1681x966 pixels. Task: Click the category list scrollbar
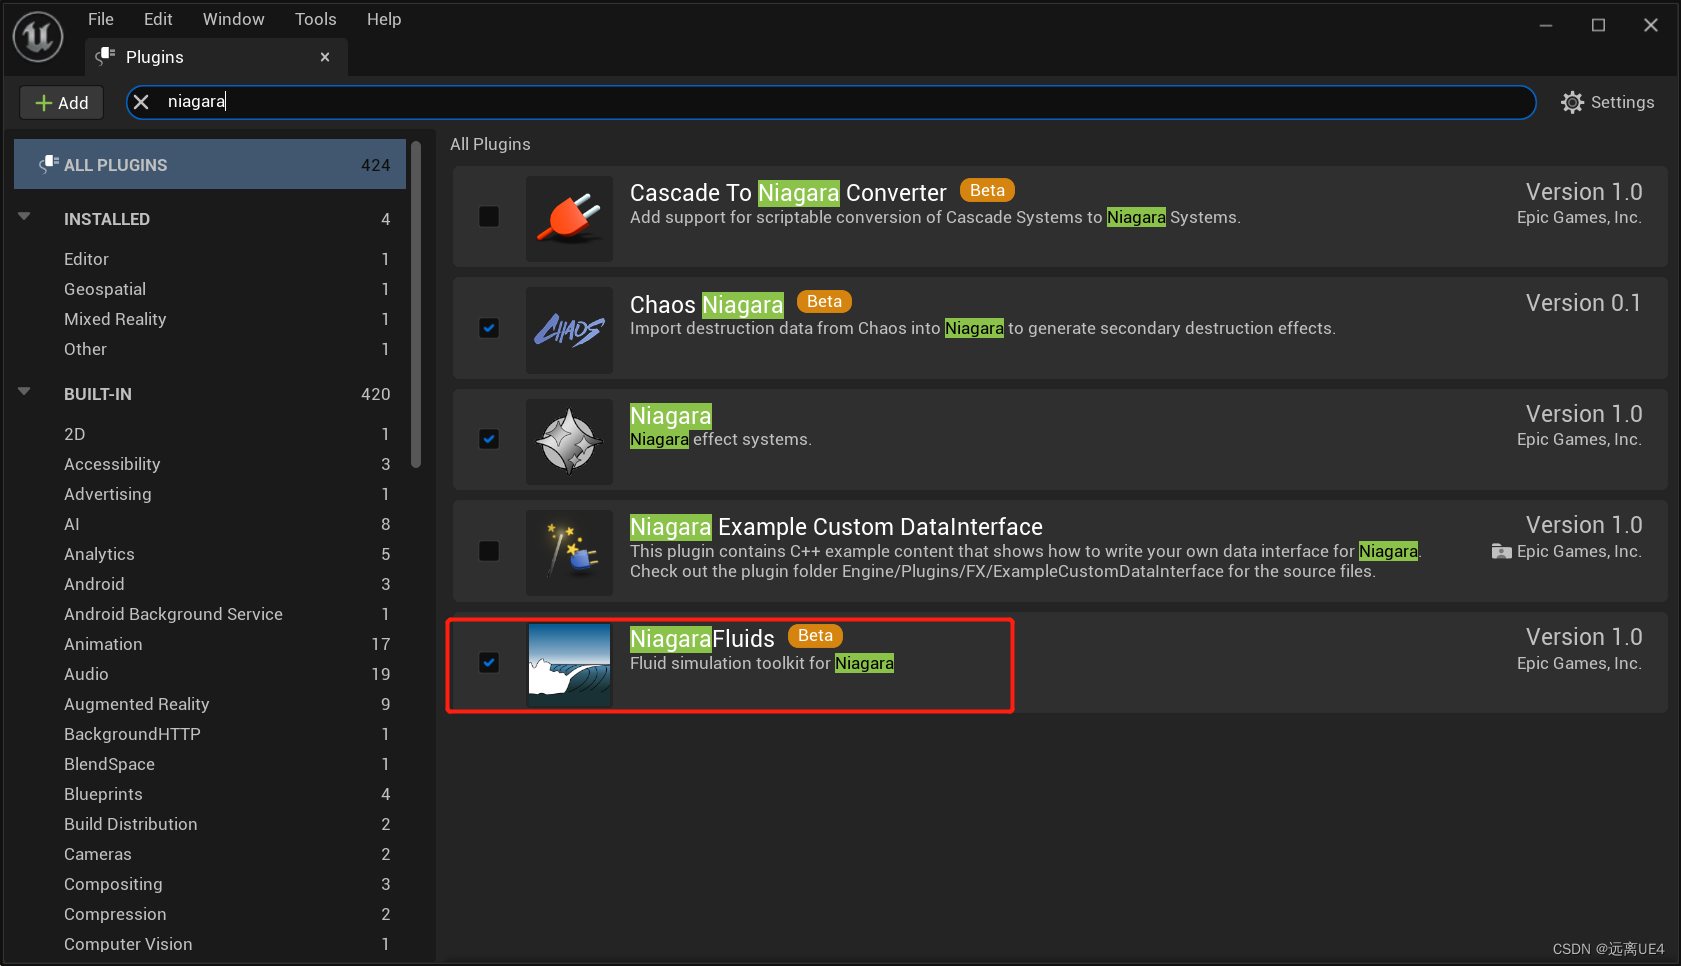[416, 304]
